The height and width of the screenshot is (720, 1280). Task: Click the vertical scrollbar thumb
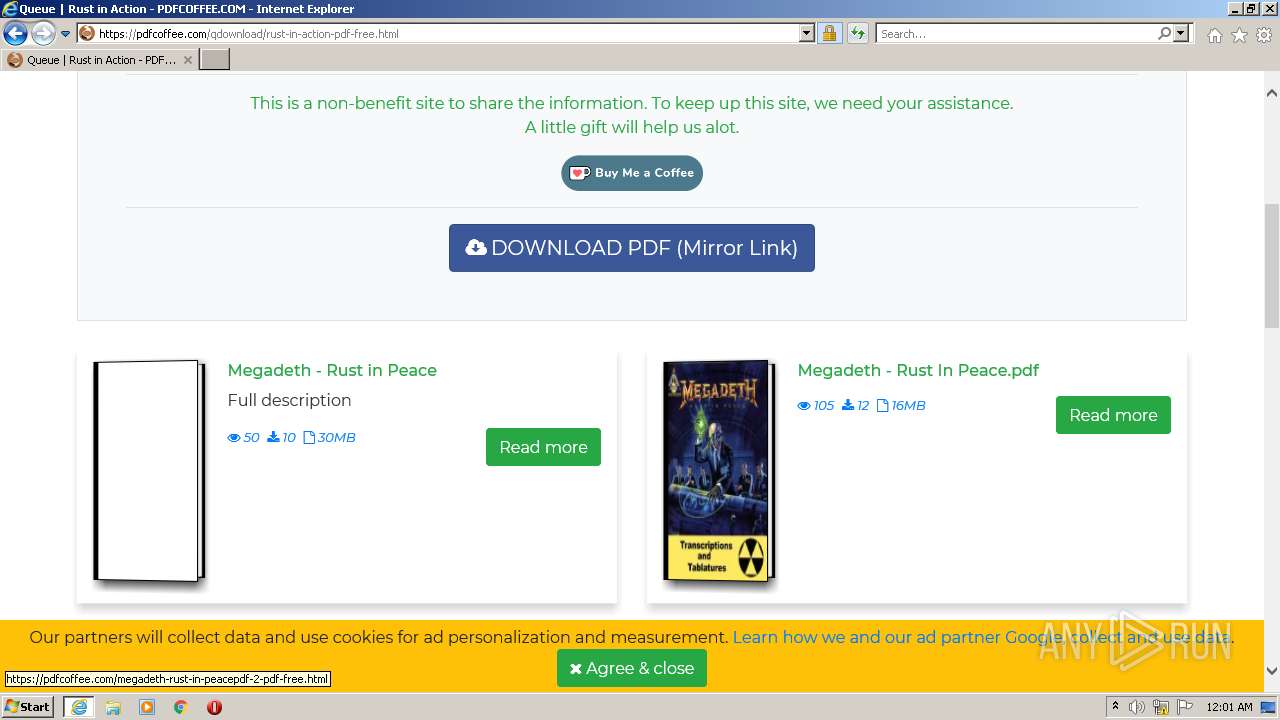tap(1272, 265)
